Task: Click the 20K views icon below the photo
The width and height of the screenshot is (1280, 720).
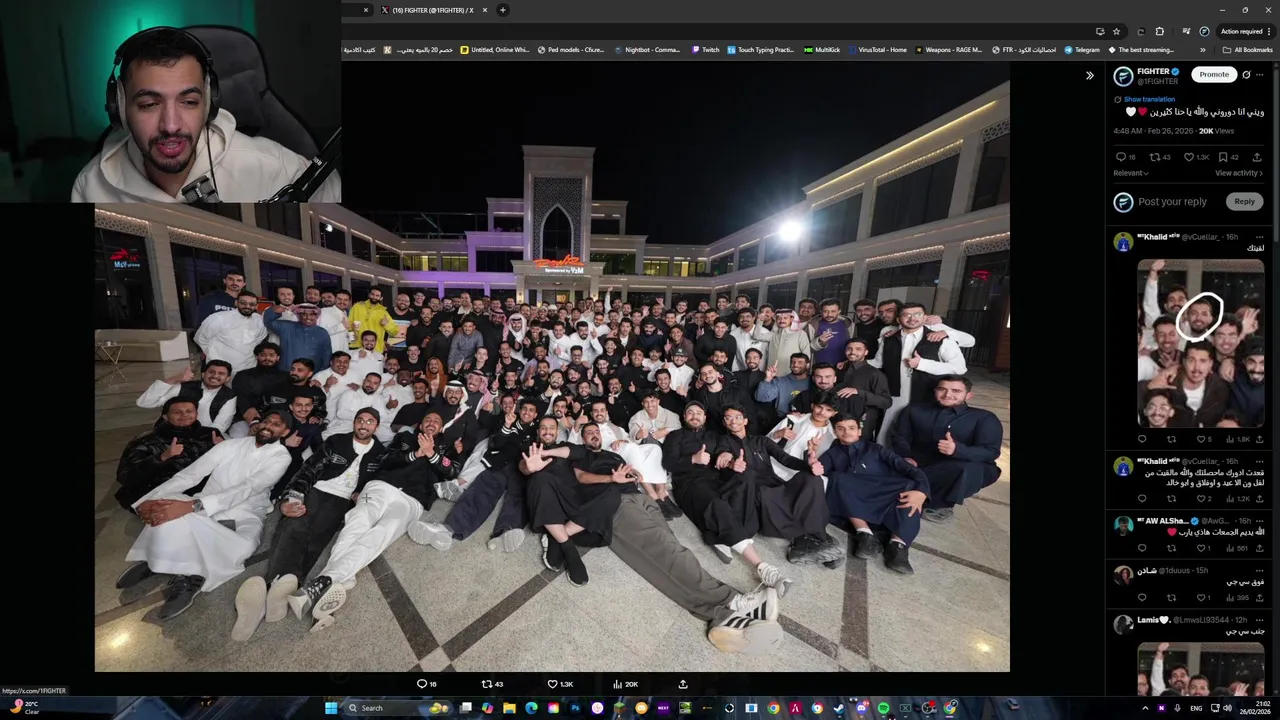Action: coord(618,684)
